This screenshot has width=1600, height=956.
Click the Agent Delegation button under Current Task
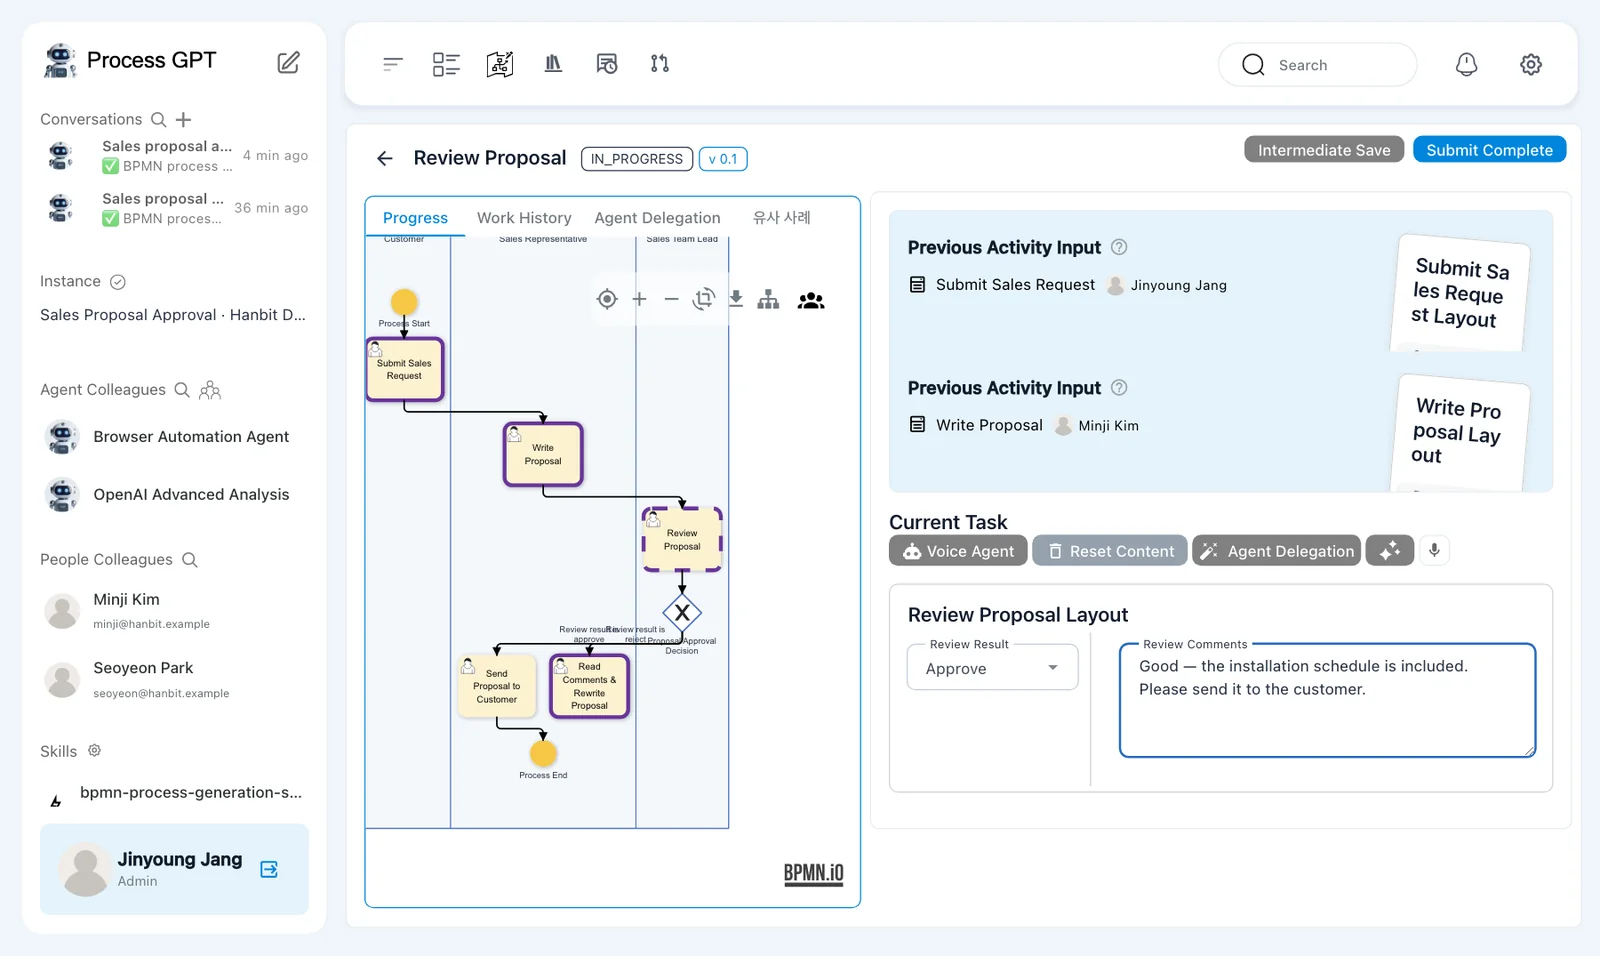pos(1276,551)
